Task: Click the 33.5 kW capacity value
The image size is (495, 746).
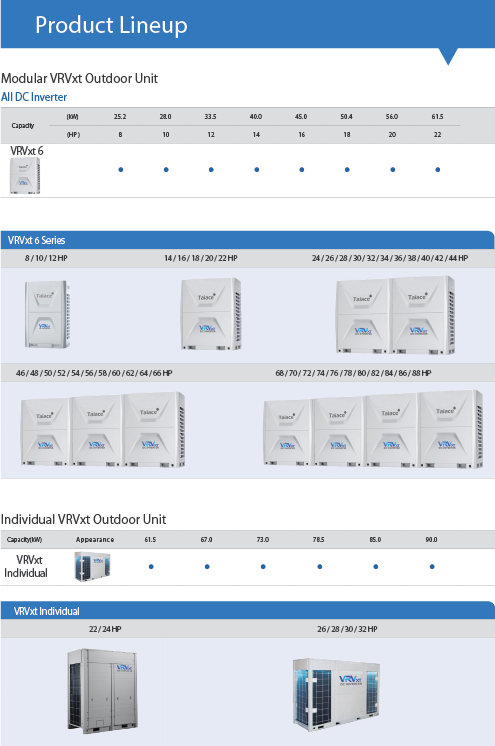Action: click(x=210, y=117)
